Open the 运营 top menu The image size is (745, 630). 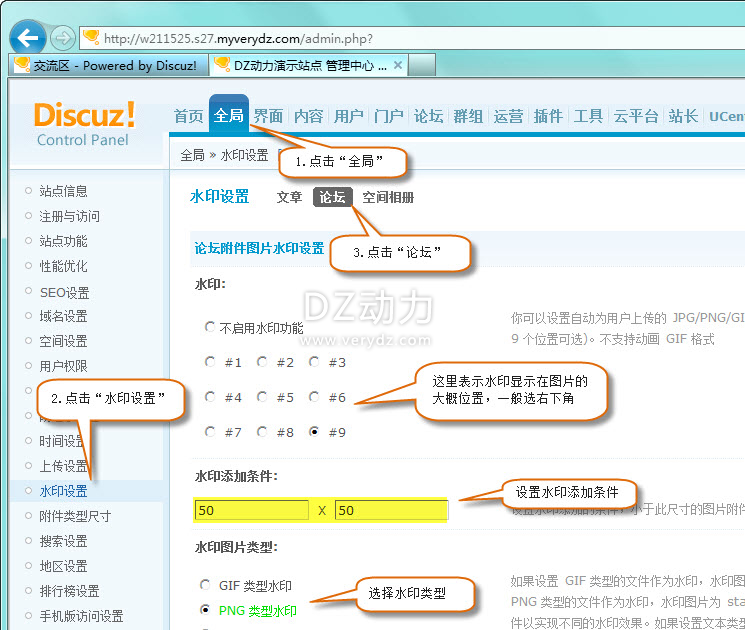508,116
